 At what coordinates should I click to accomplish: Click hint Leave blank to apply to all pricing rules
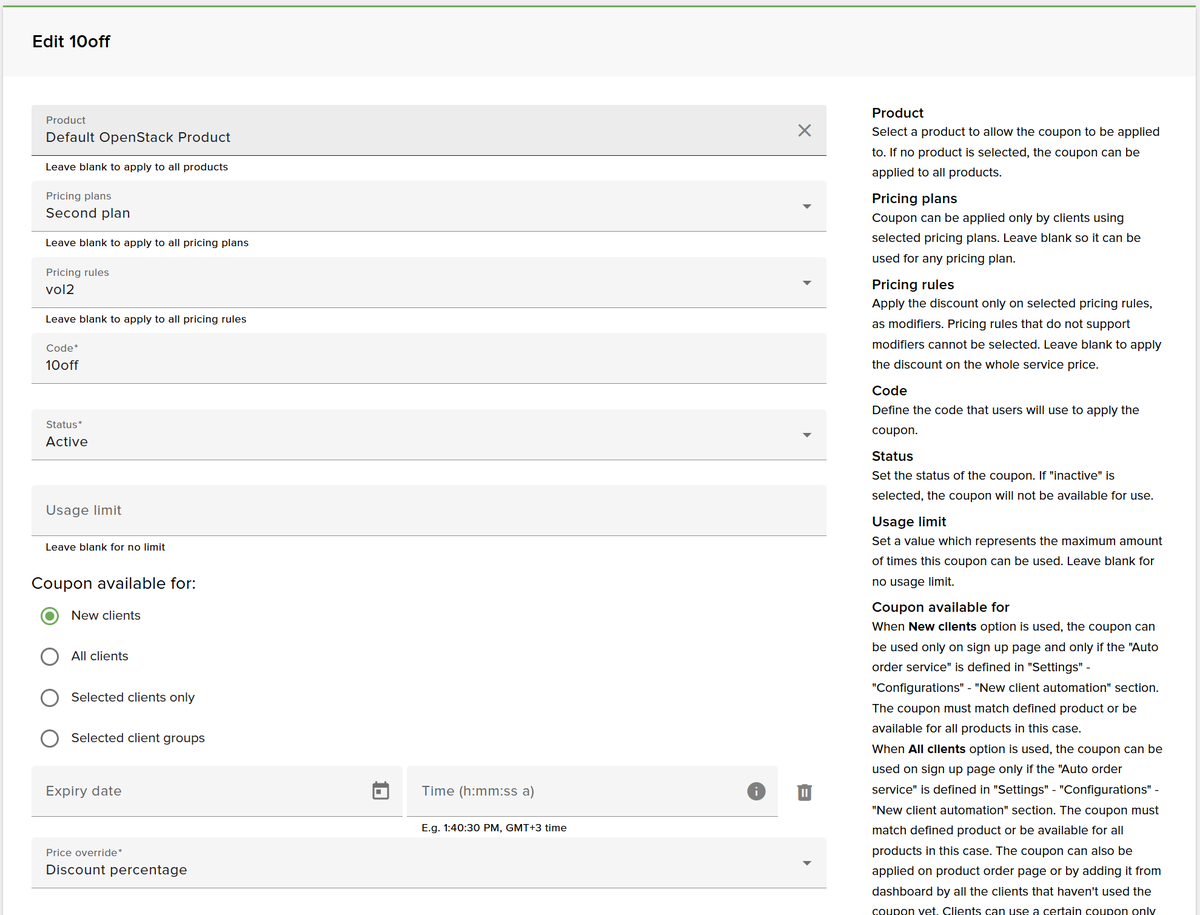(146, 319)
